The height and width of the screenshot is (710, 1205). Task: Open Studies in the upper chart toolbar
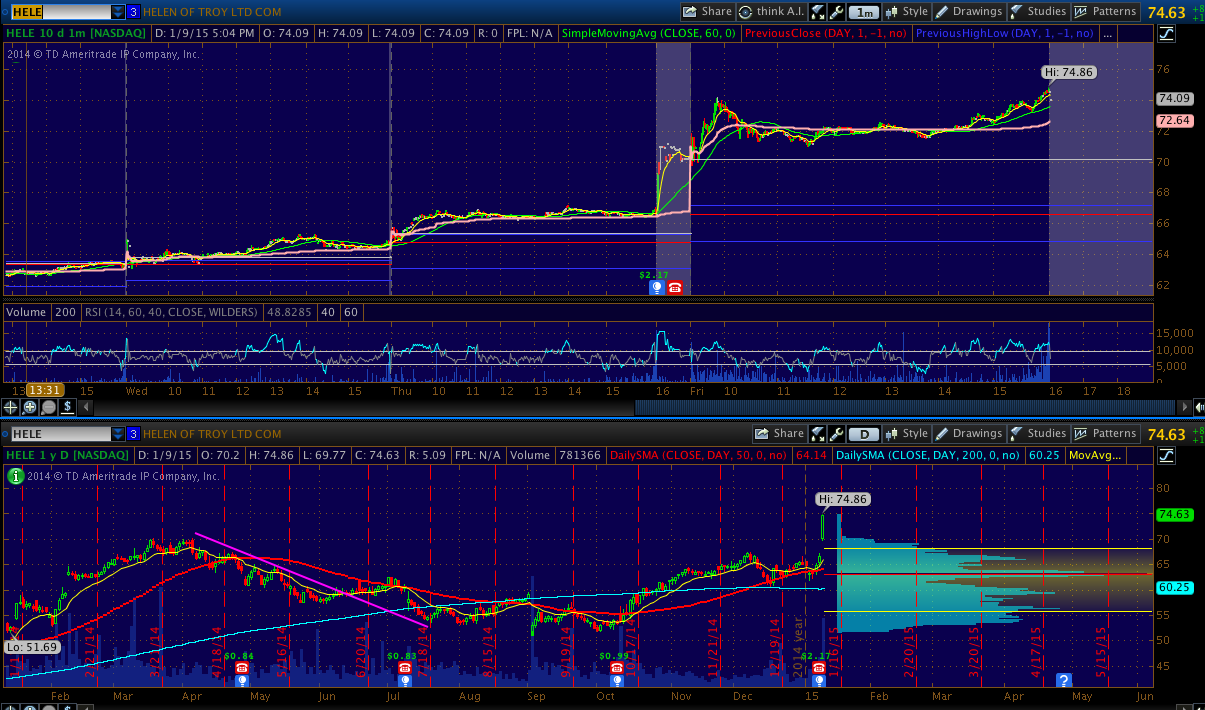(x=1038, y=12)
